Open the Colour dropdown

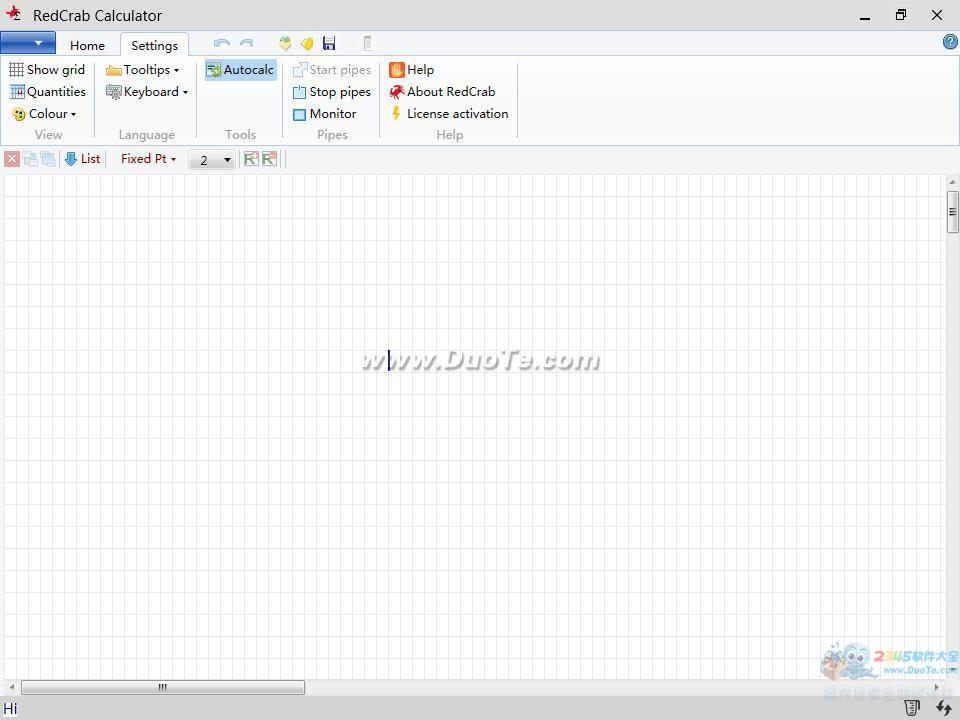[x=44, y=114]
